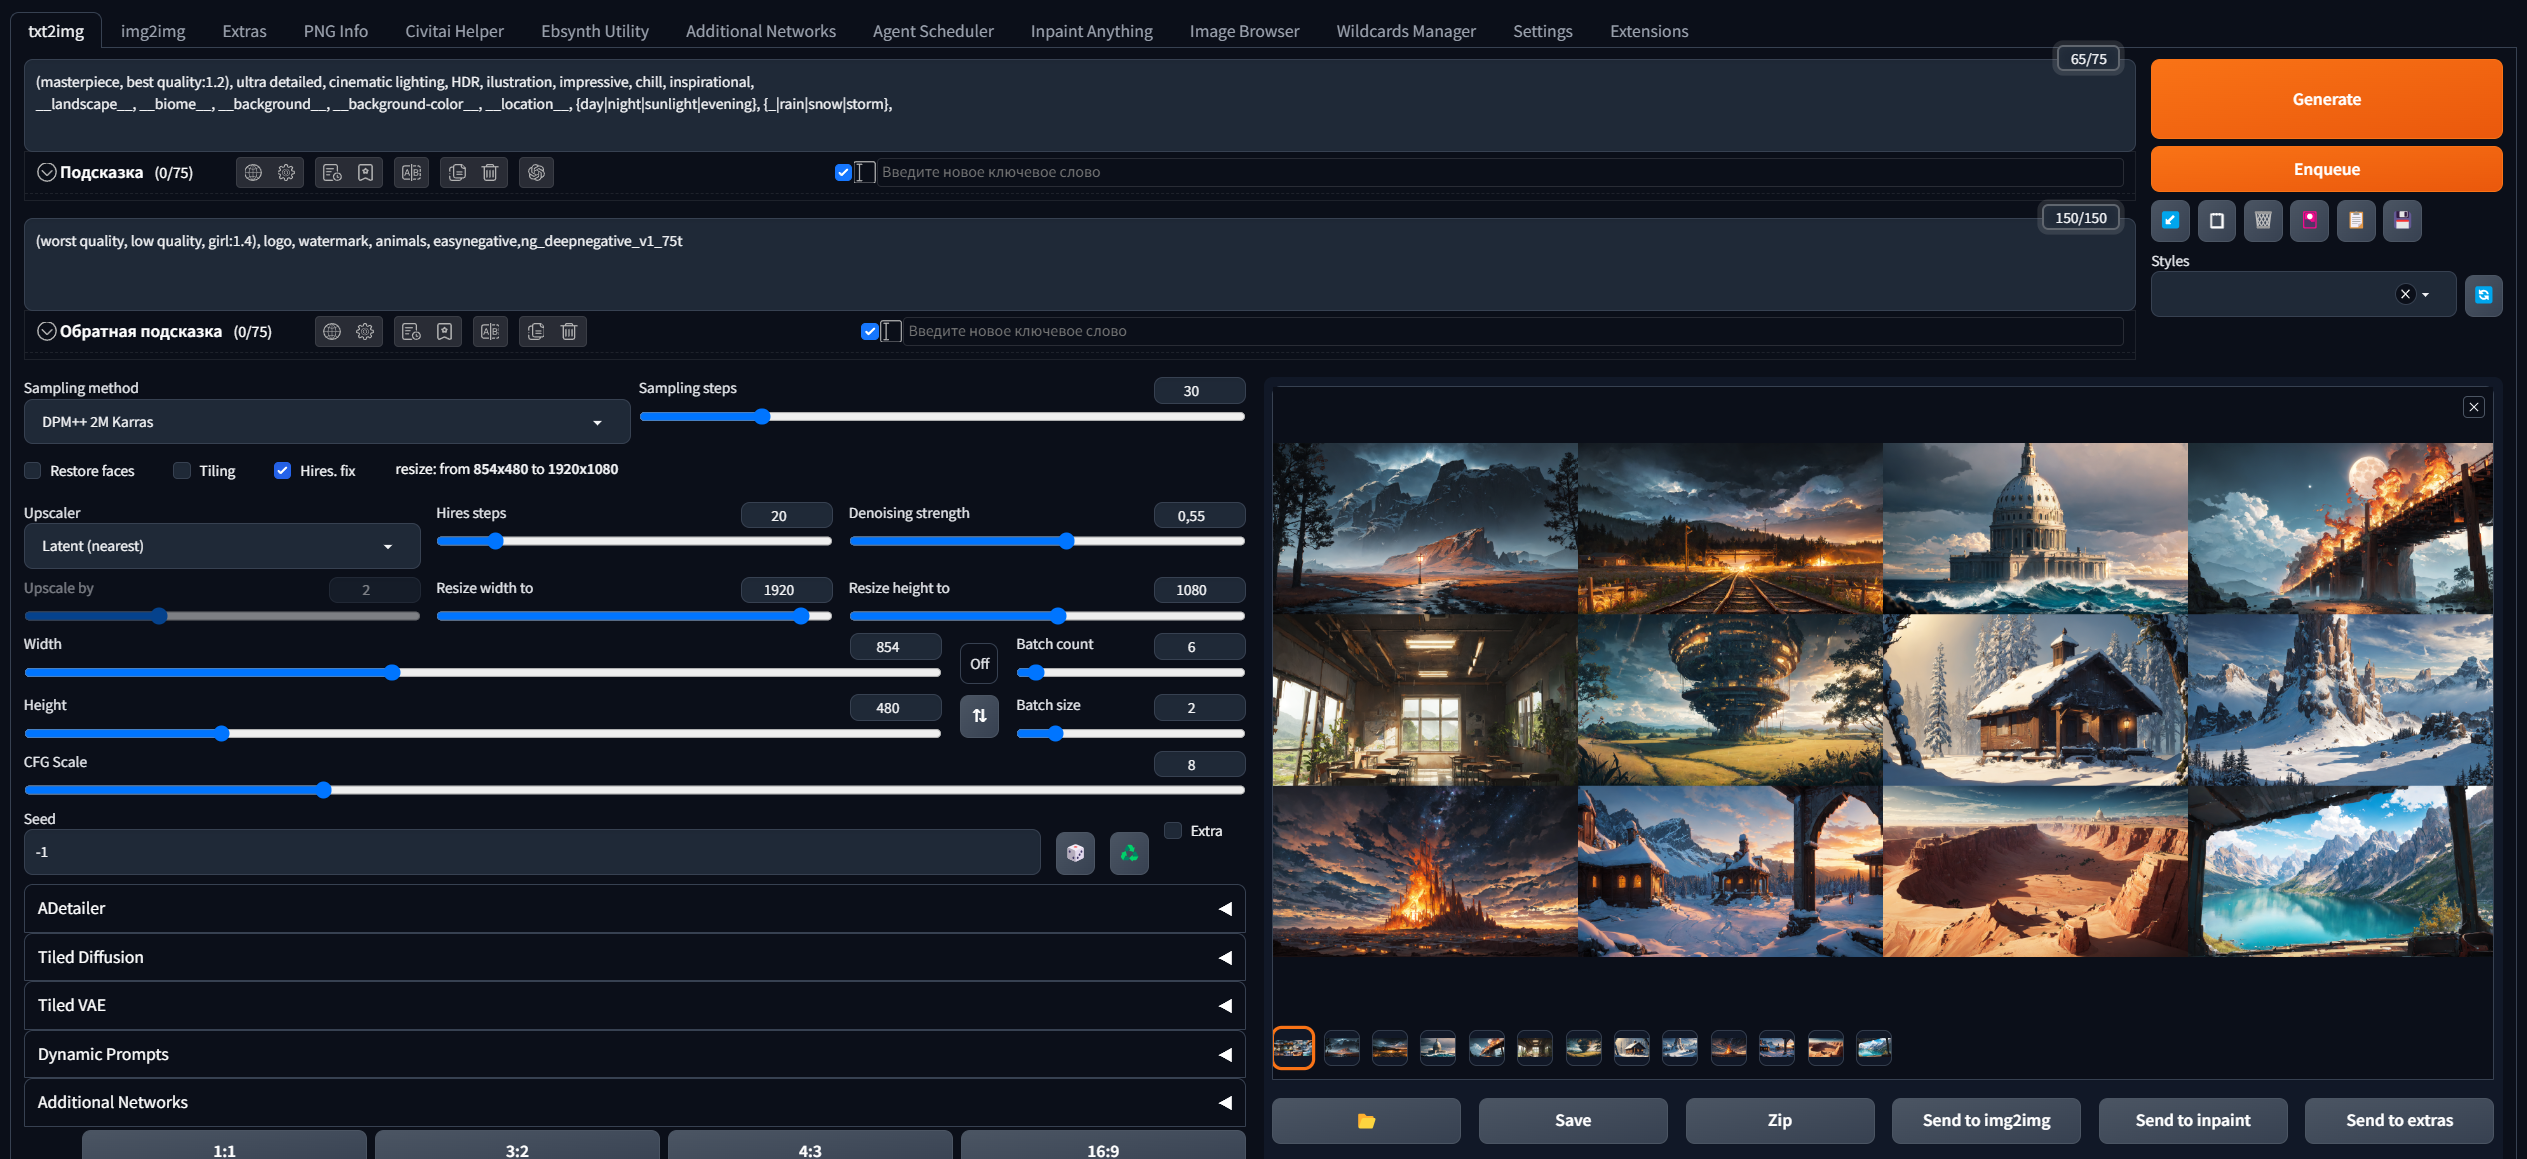Enable the Restore faces checkbox

coord(34,467)
